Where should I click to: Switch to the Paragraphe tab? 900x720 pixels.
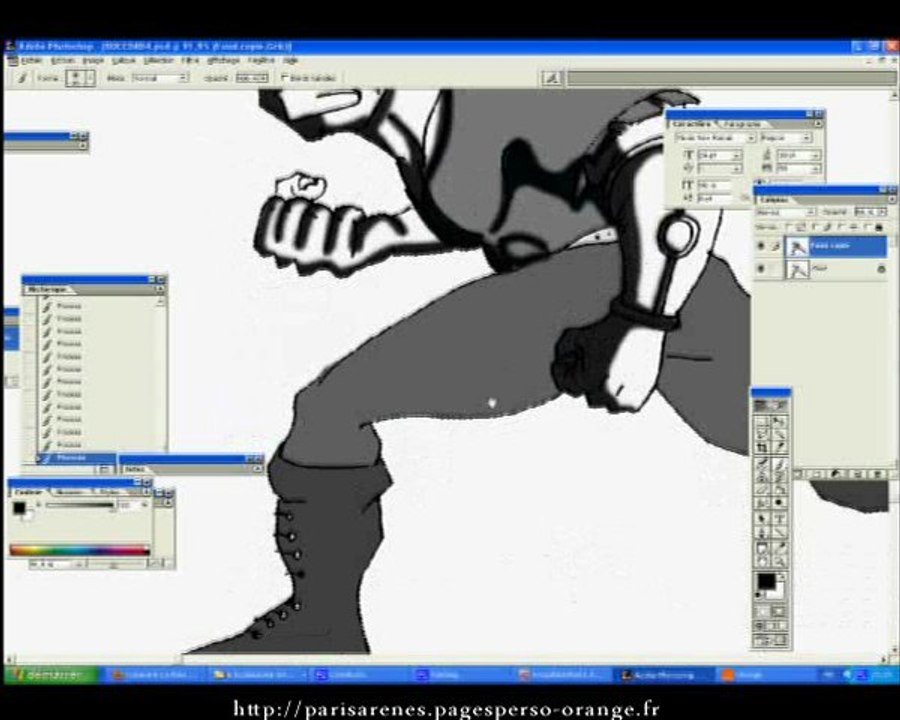click(x=742, y=124)
